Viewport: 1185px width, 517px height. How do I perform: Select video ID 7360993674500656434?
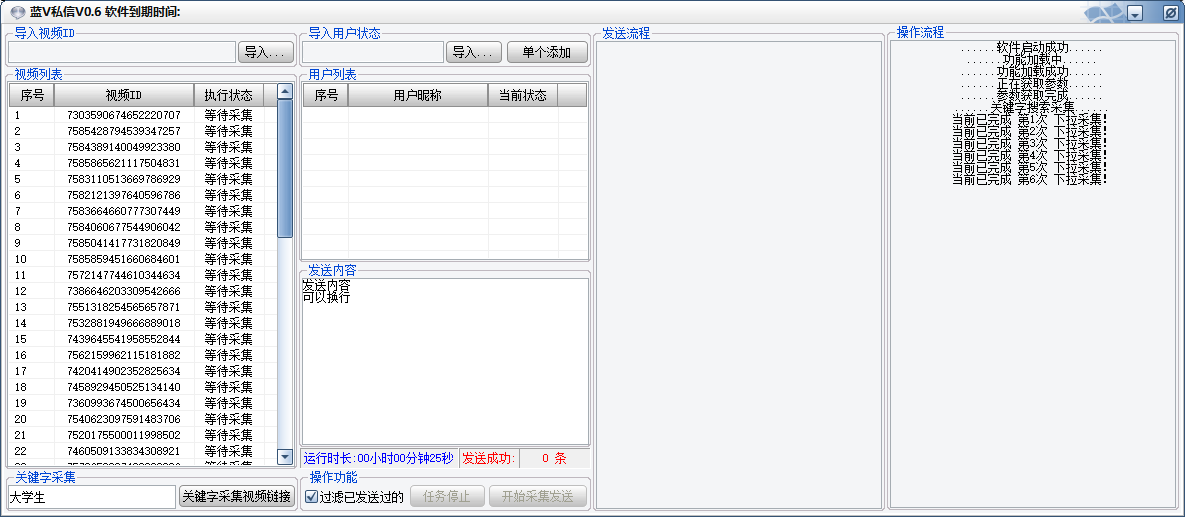(124, 403)
